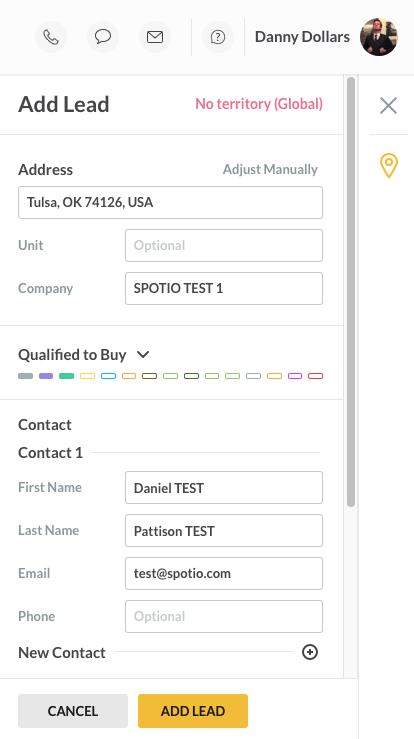Open the help question mark icon
This screenshot has width=414, height=739.
pyautogui.click(x=218, y=37)
